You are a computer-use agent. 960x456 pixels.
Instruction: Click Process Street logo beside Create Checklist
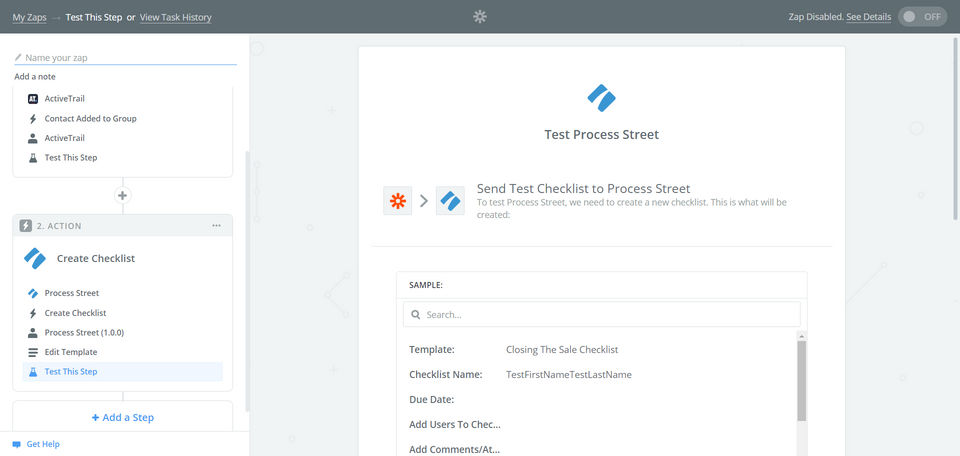pyautogui.click(x=35, y=258)
